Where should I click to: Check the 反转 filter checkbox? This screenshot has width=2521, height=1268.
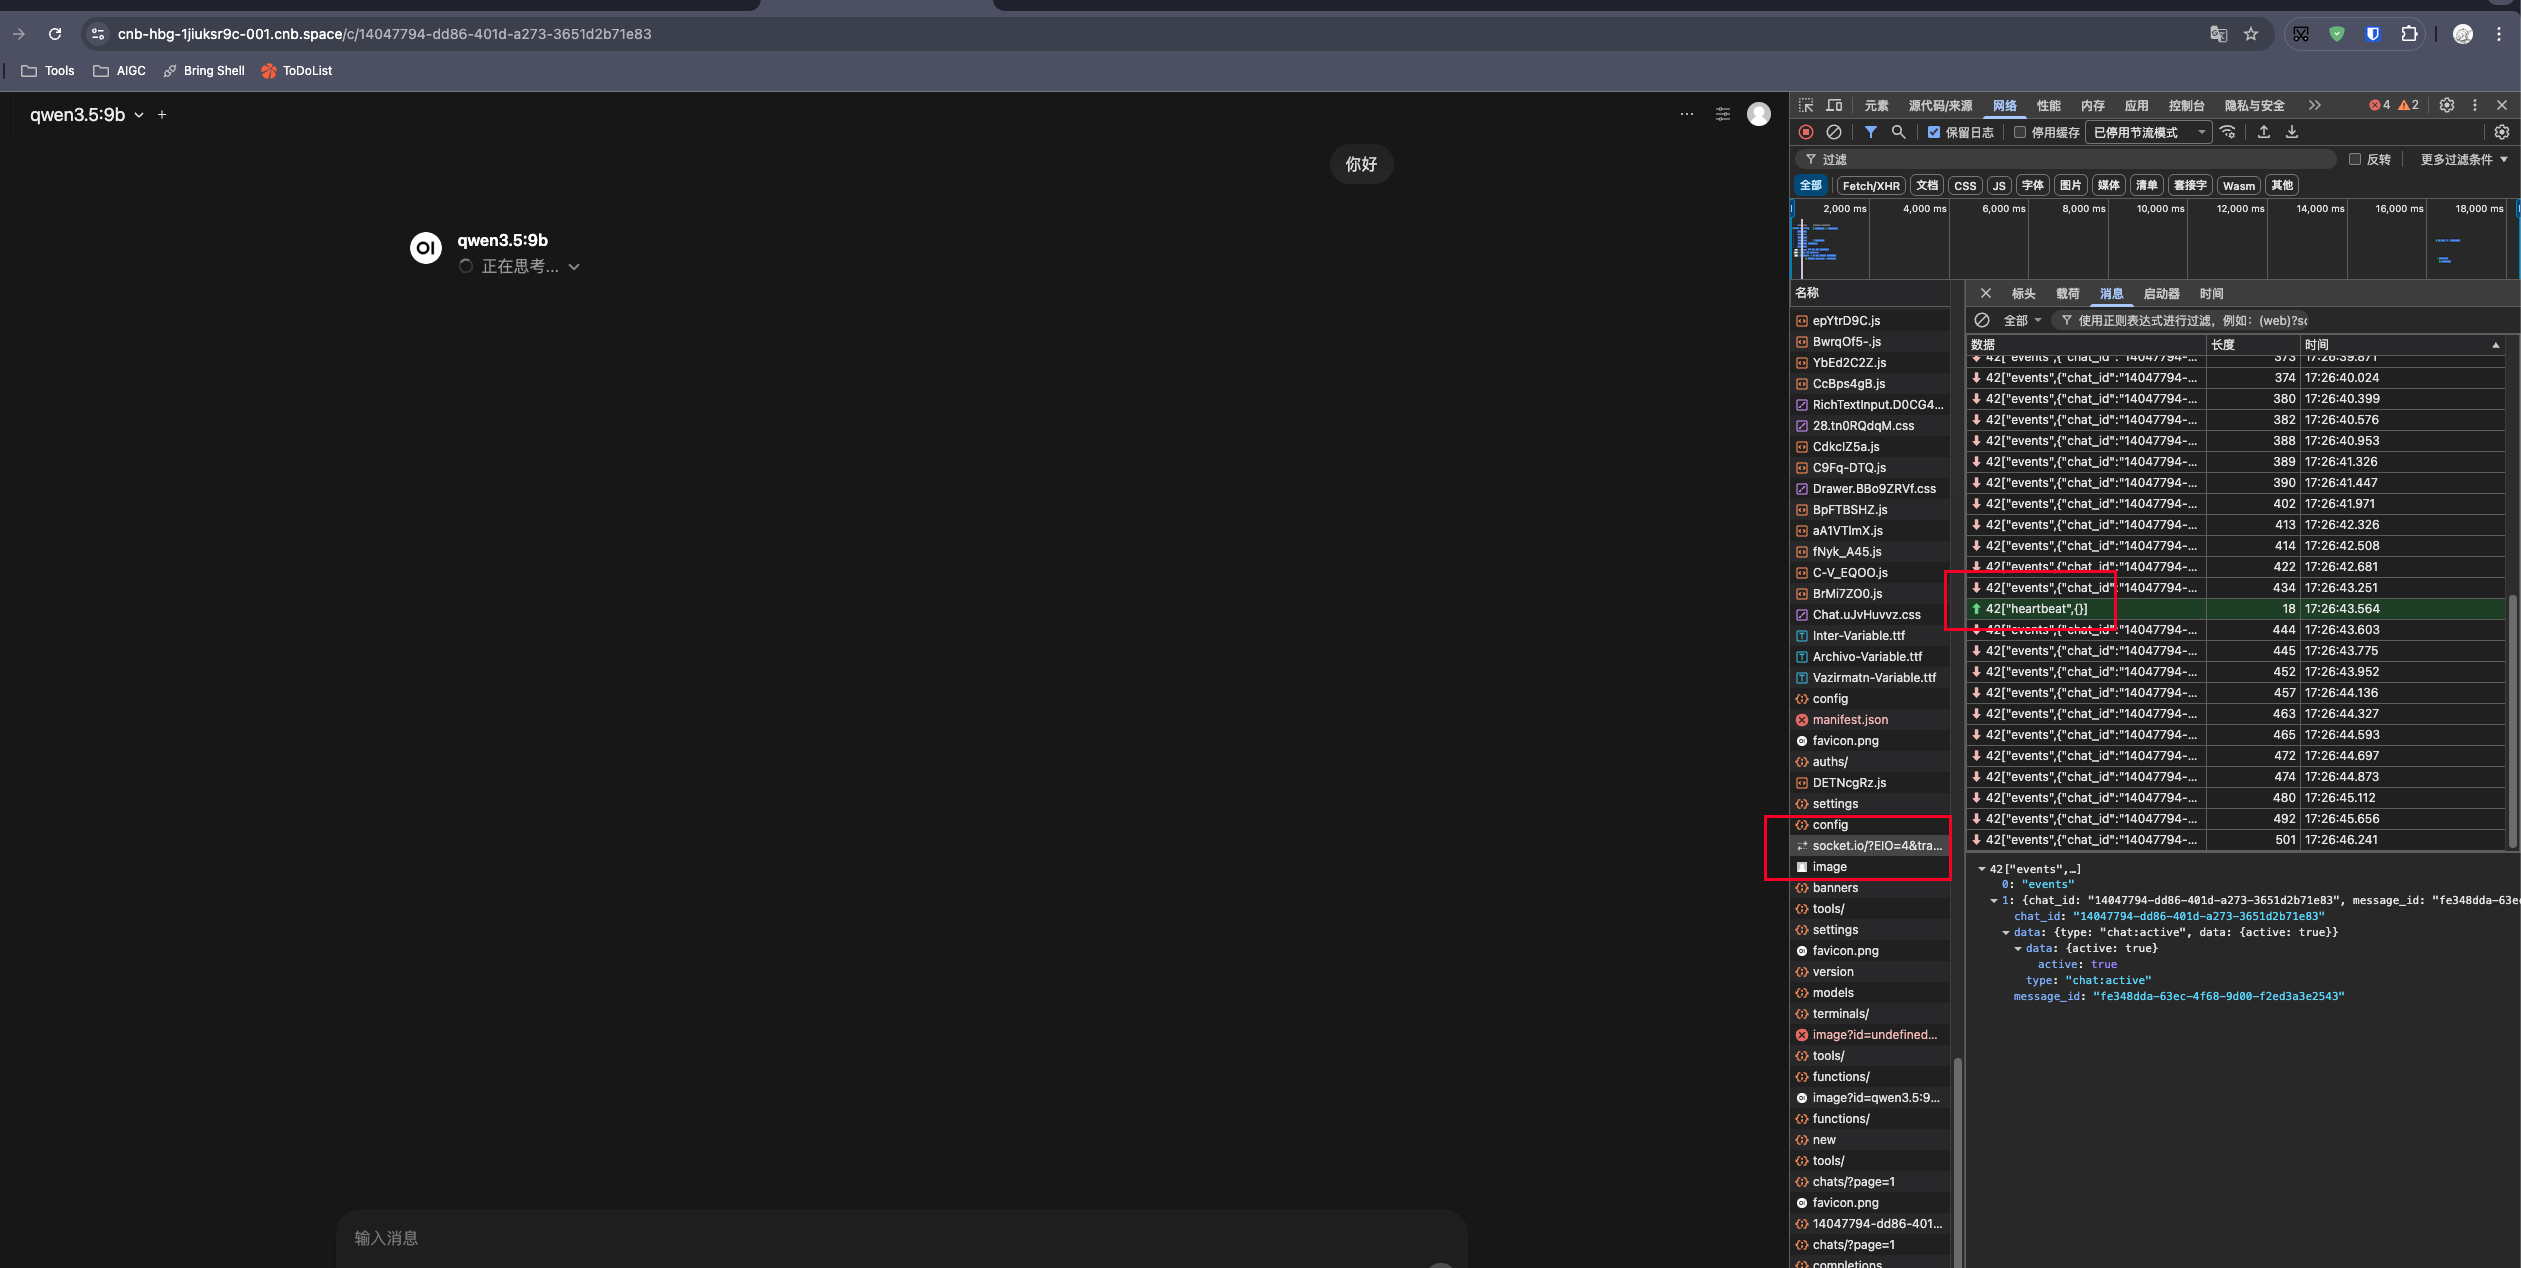pyautogui.click(x=2355, y=159)
